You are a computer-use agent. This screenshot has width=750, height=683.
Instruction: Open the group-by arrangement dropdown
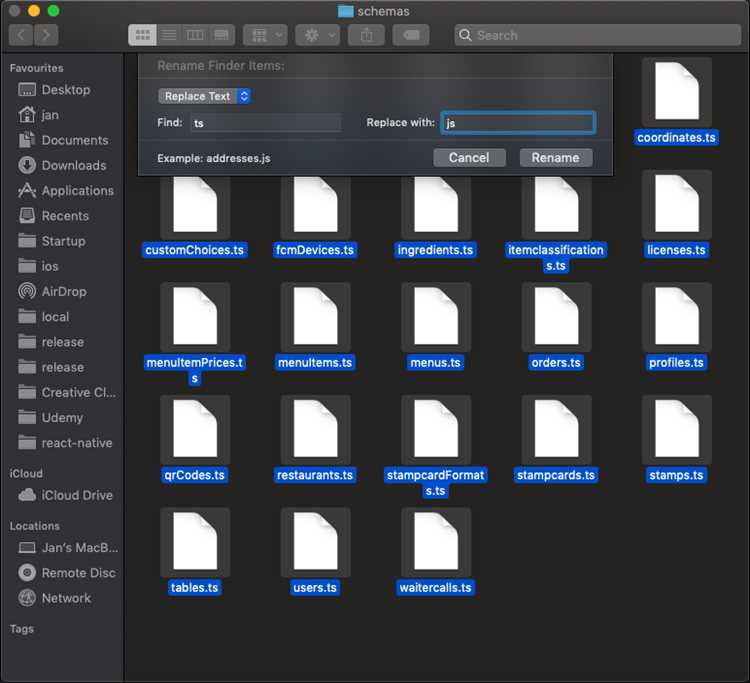click(x=265, y=35)
